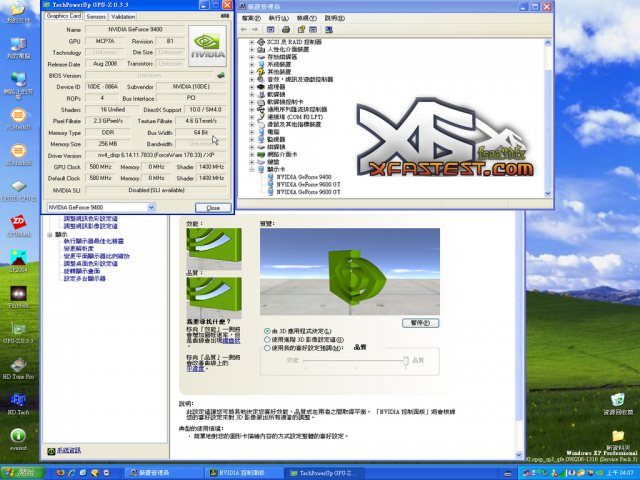Click the pause (暫停) button under the 3D preview
The width and height of the screenshot is (640, 480).
coord(420,323)
